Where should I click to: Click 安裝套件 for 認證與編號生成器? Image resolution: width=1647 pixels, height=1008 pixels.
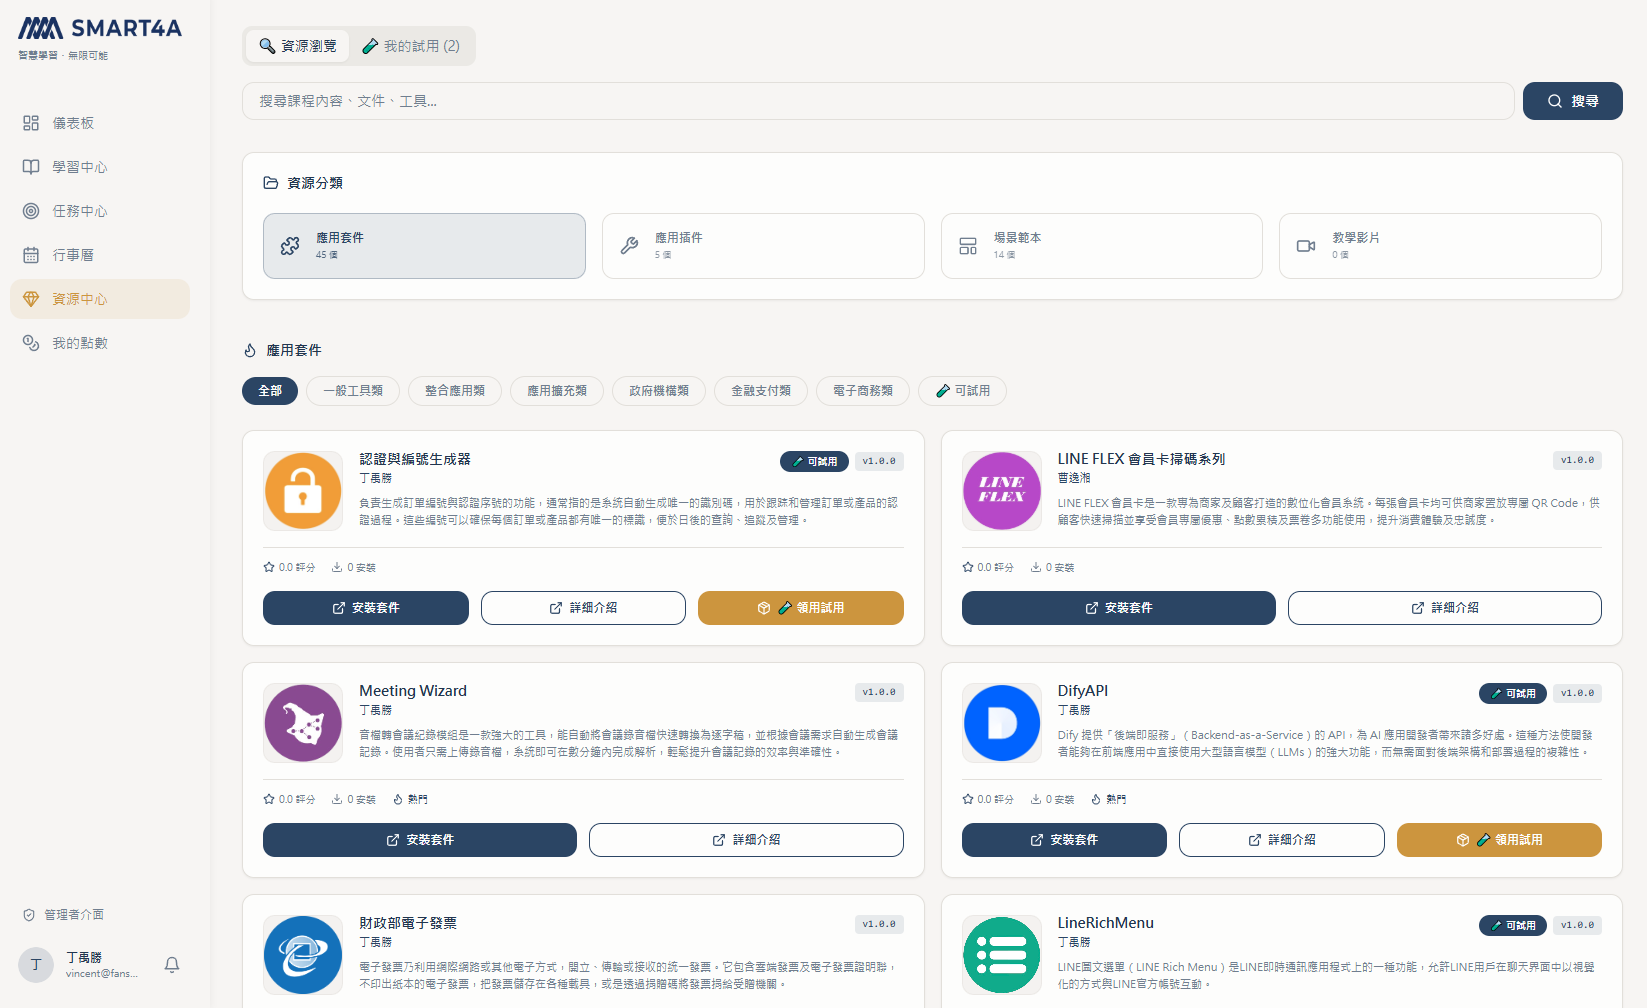366,608
